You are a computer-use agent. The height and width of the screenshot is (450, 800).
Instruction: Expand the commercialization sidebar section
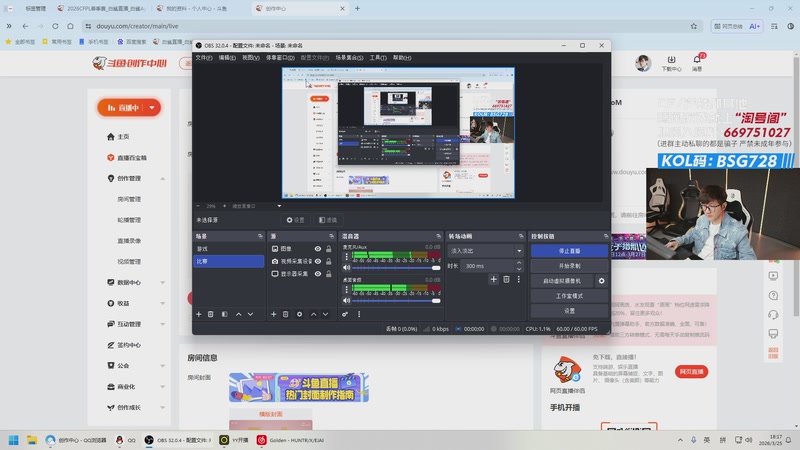[x=163, y=387]
